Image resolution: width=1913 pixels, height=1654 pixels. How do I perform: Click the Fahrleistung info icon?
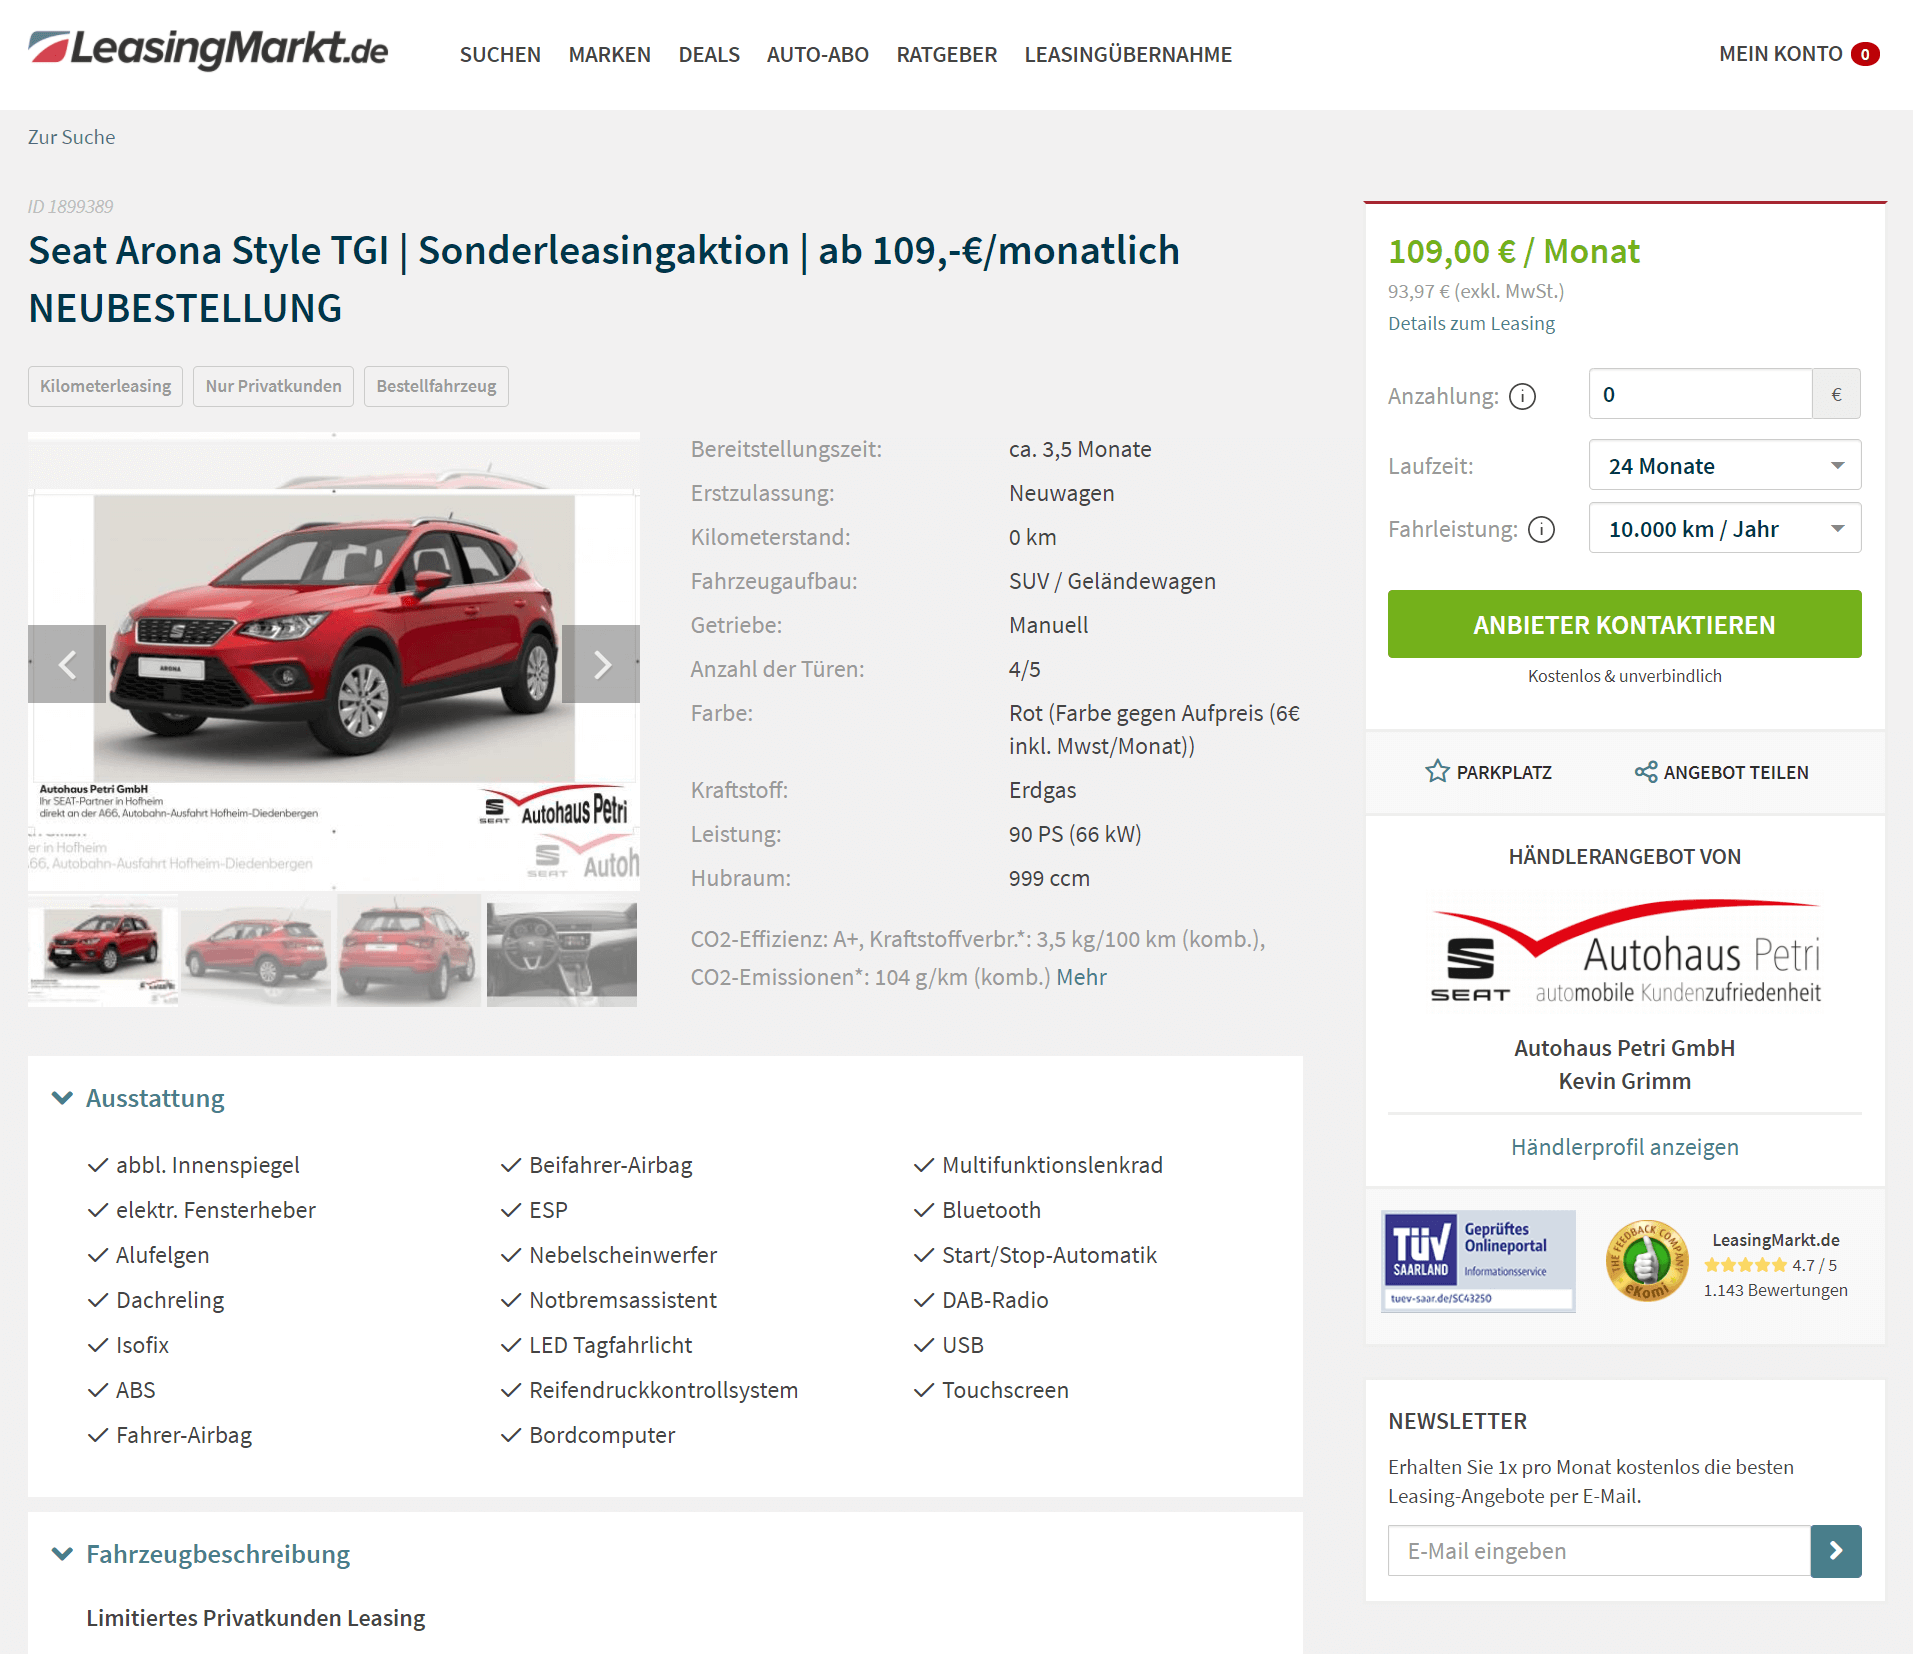(1542, 529)
